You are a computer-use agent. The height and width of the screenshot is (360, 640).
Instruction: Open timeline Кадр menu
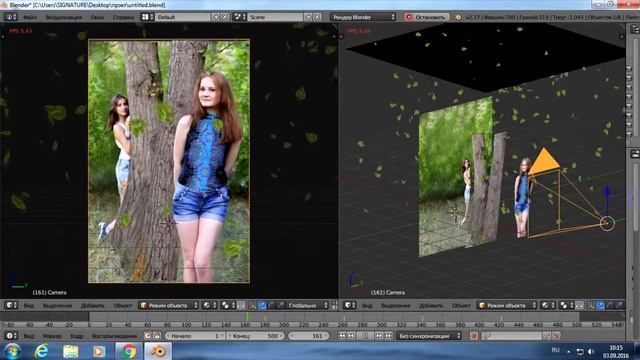77,336
